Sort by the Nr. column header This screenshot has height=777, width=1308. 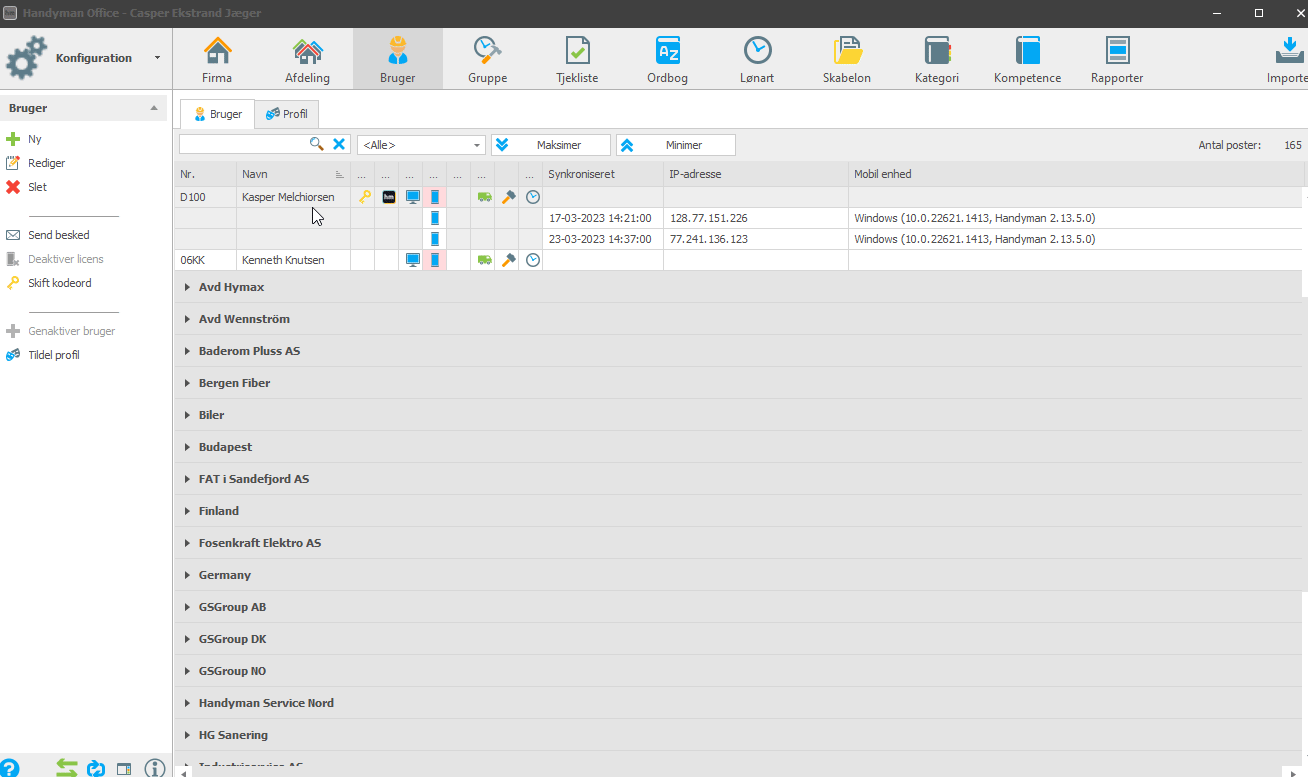tap(205, 174)
